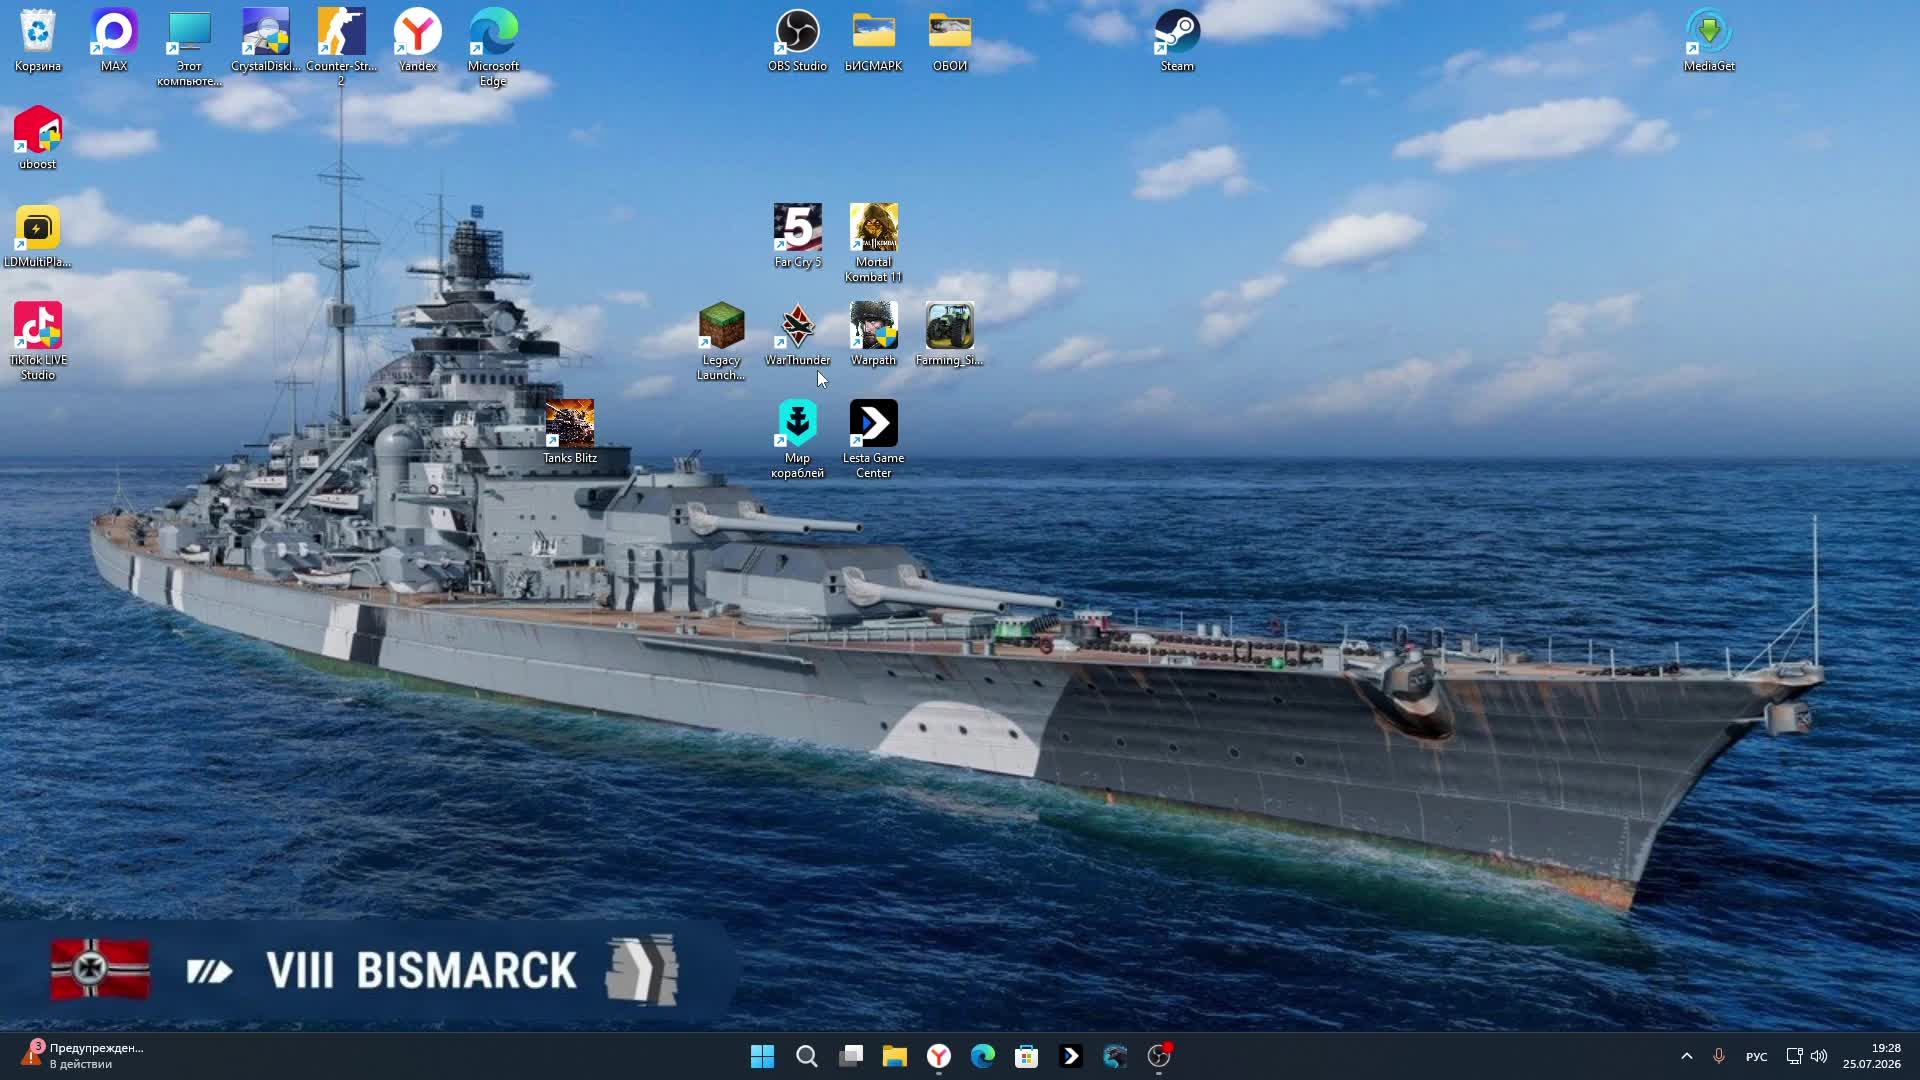Image resolution: width=1920 pixels, height=1080 pixels.
Task: Select the Counter-Strike 2 desktop shortcut
Action: coord(342,48)
